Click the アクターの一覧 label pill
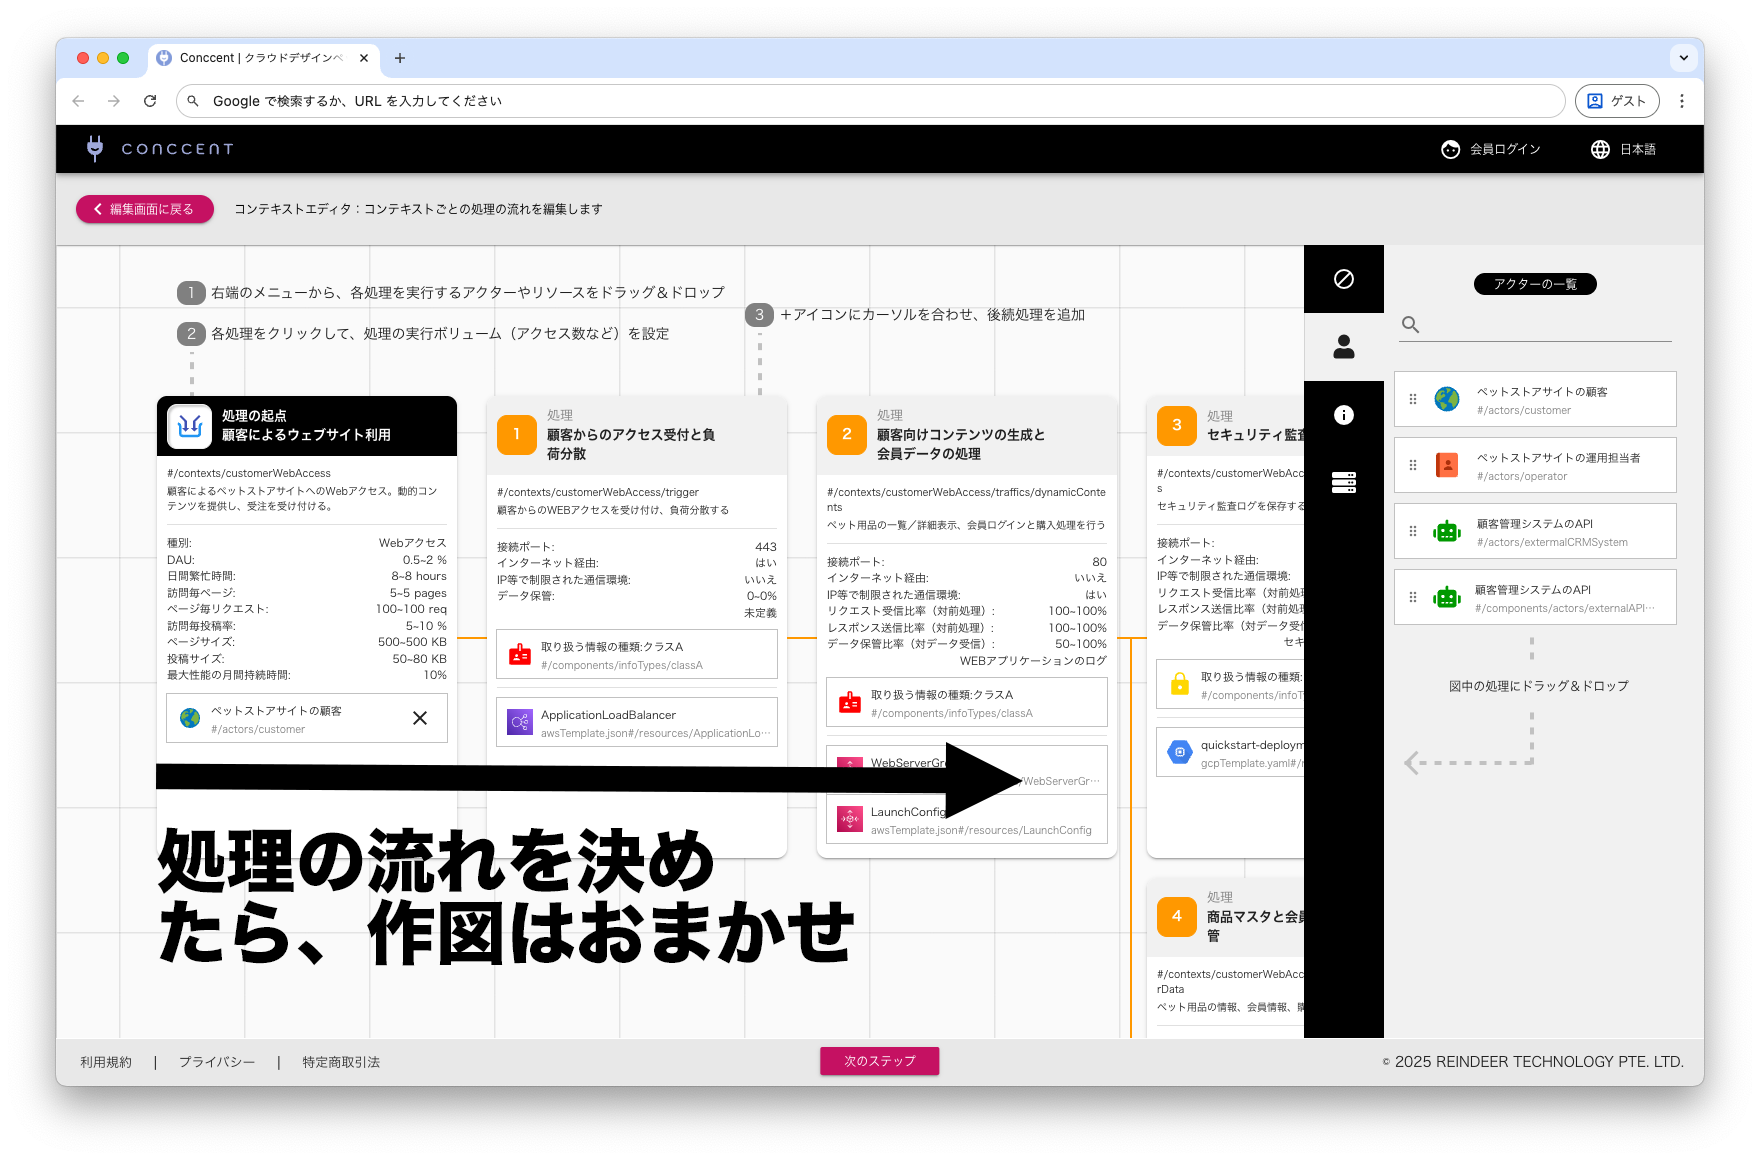 (1535, 284)
